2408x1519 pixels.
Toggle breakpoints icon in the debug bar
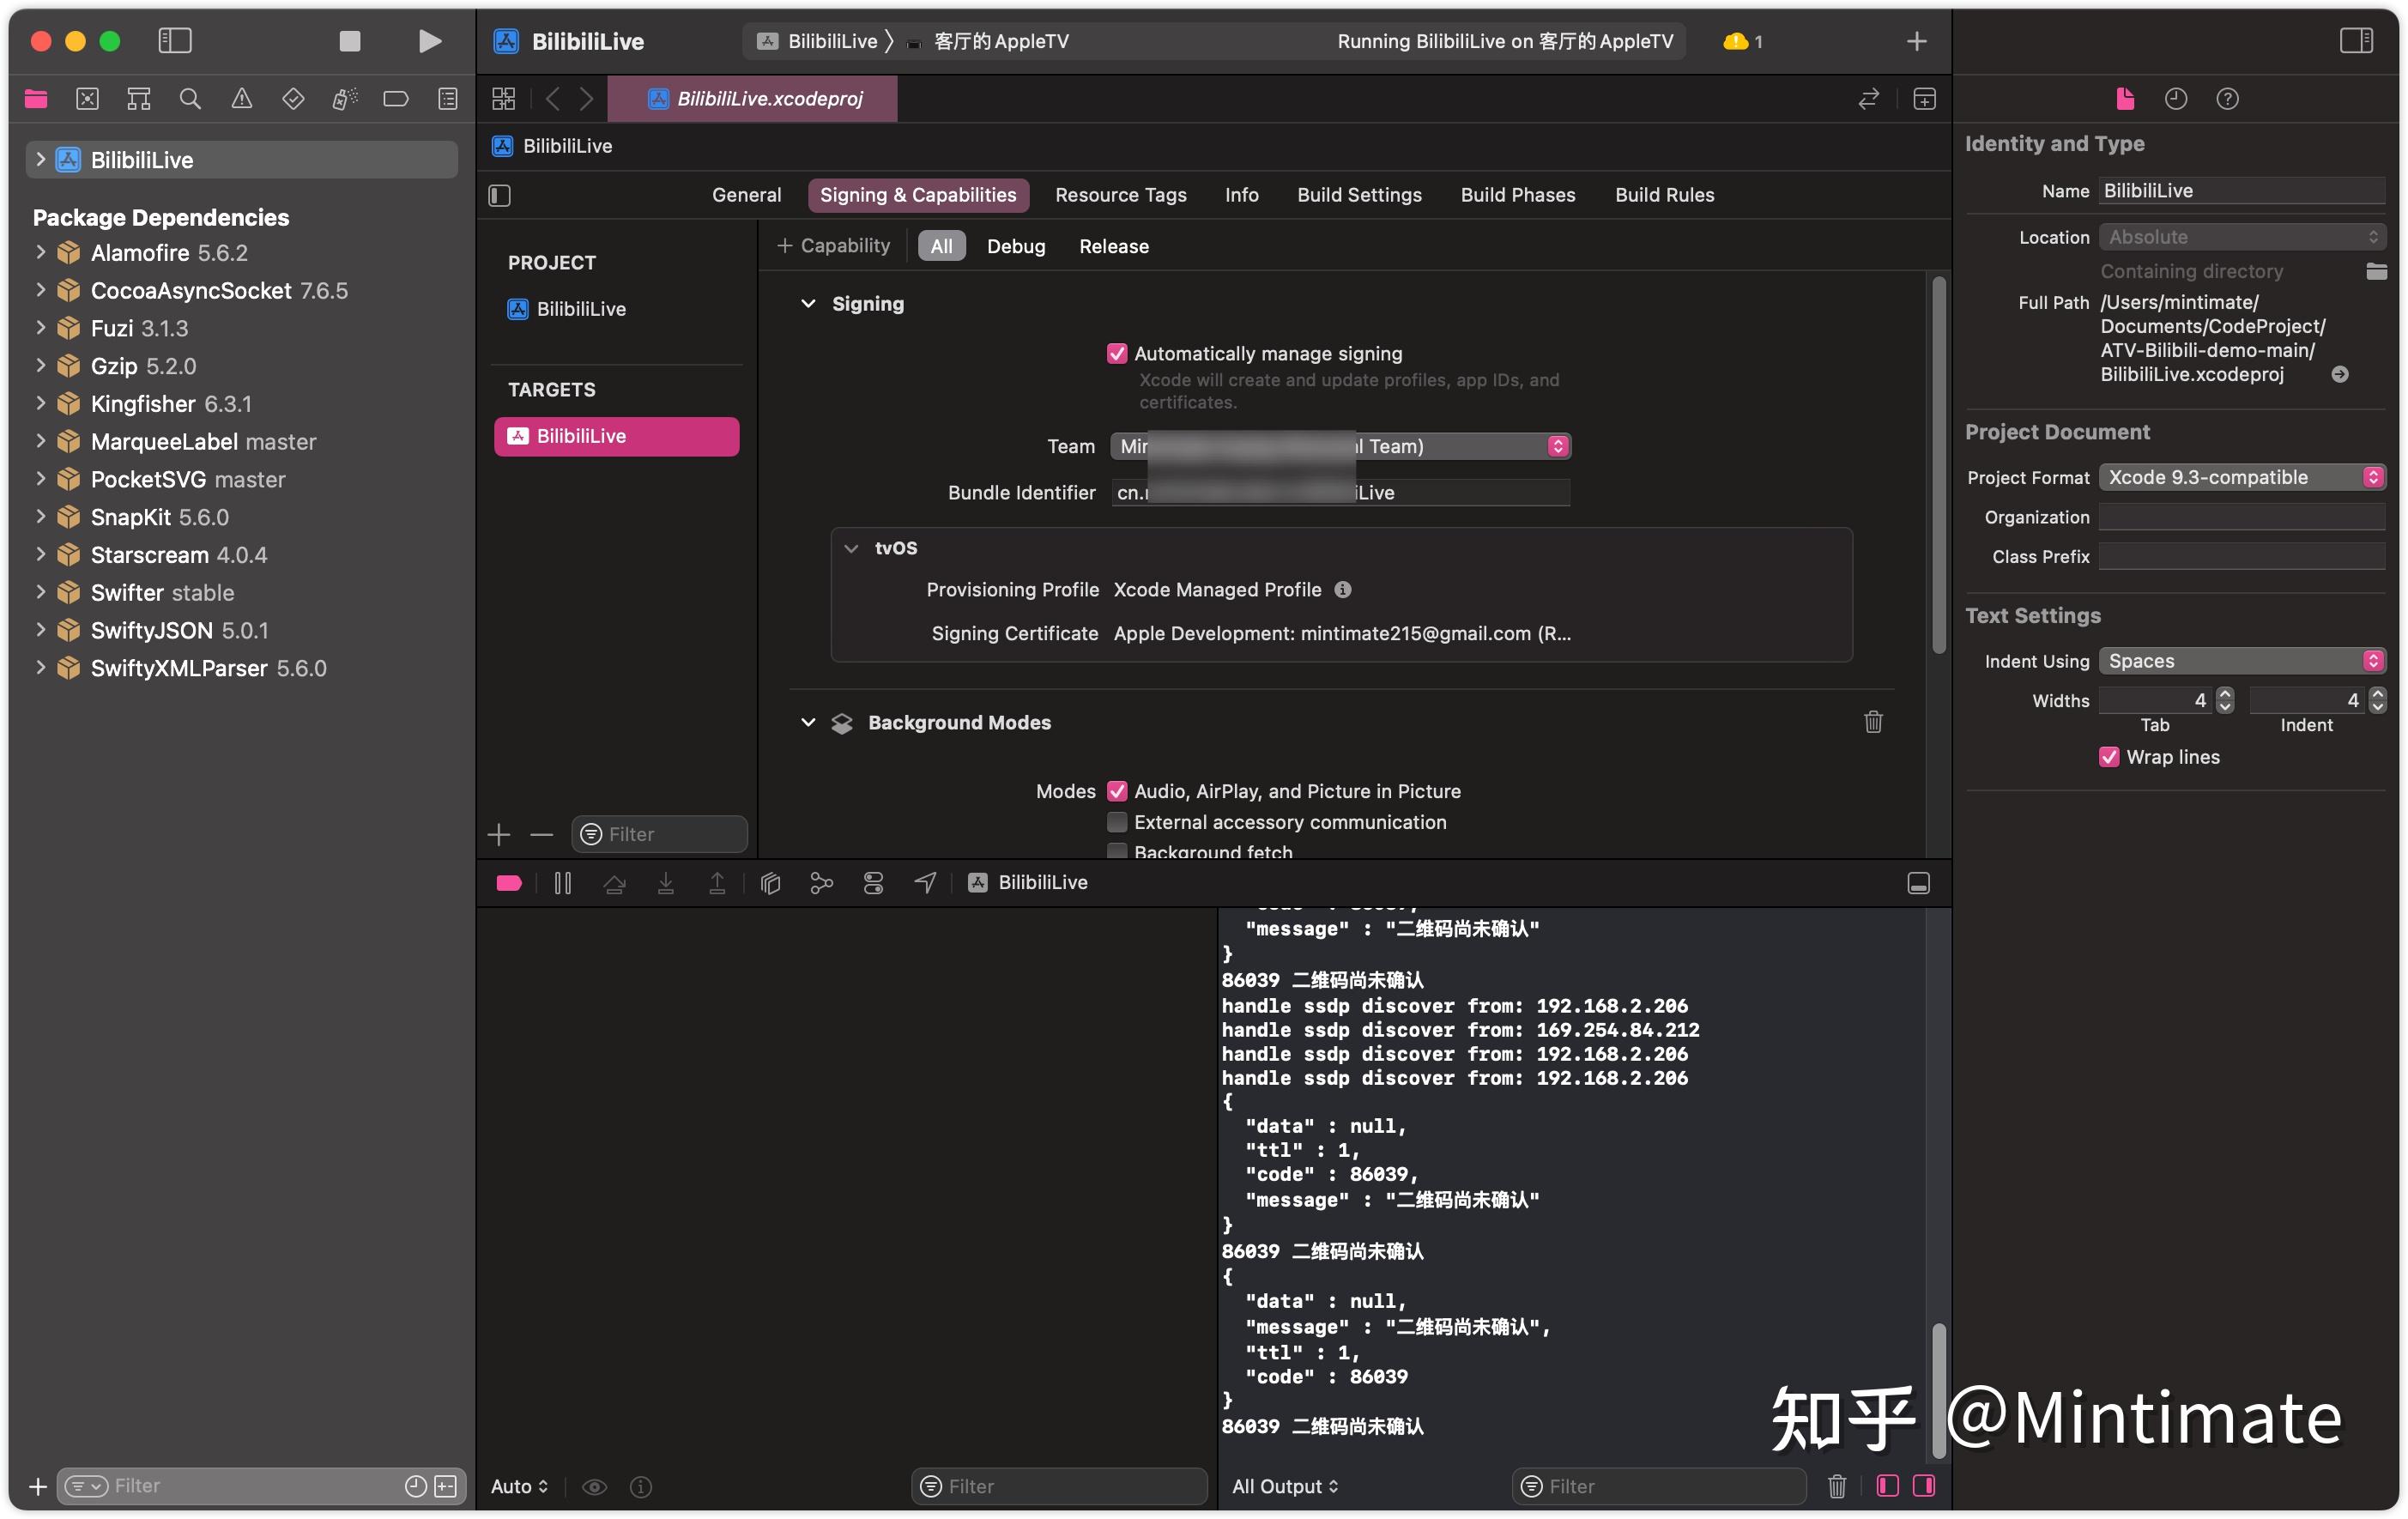tap(508, 883)
